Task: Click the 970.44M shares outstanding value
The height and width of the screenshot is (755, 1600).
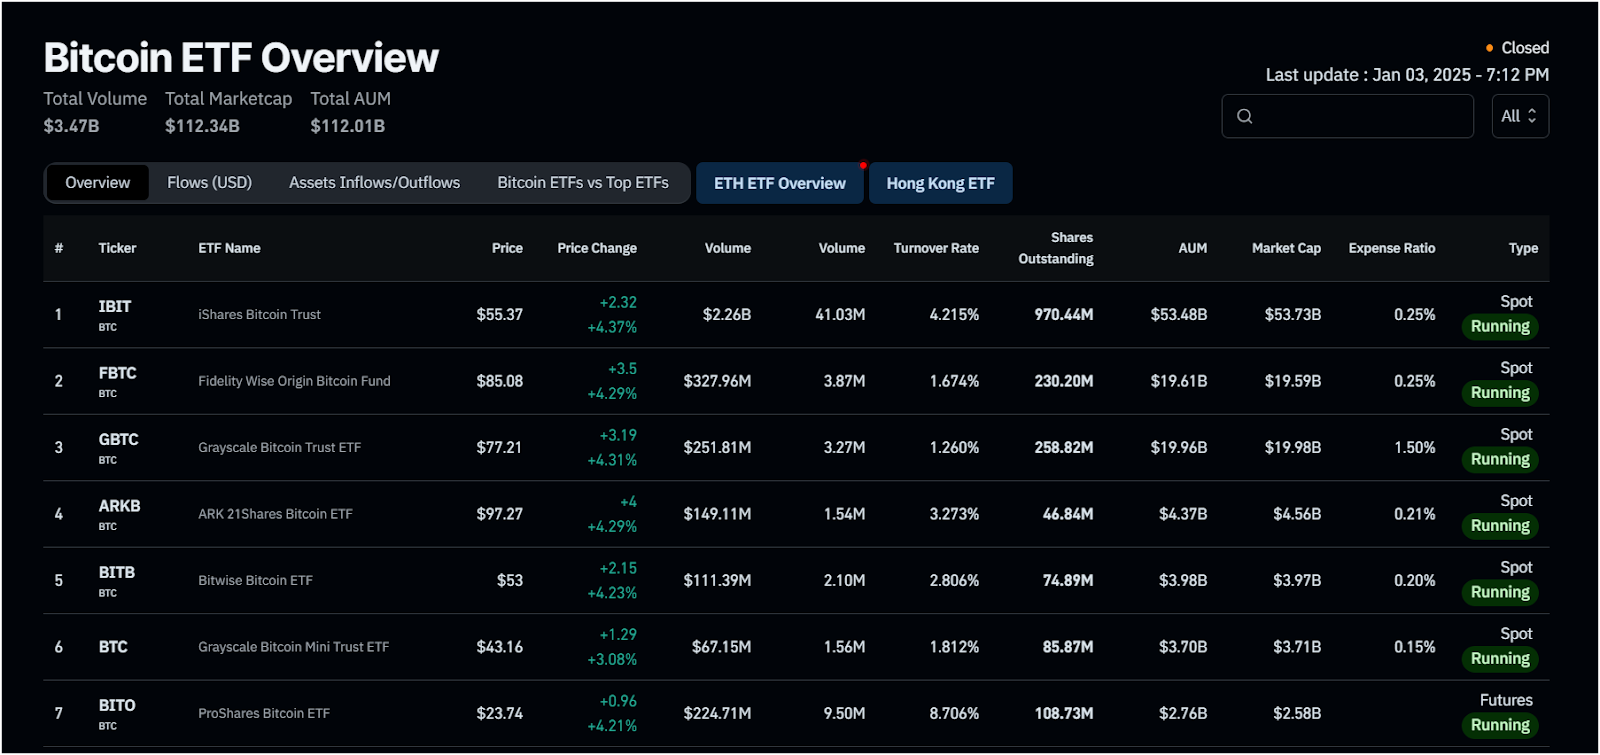Action: (x=1064, y=314)
